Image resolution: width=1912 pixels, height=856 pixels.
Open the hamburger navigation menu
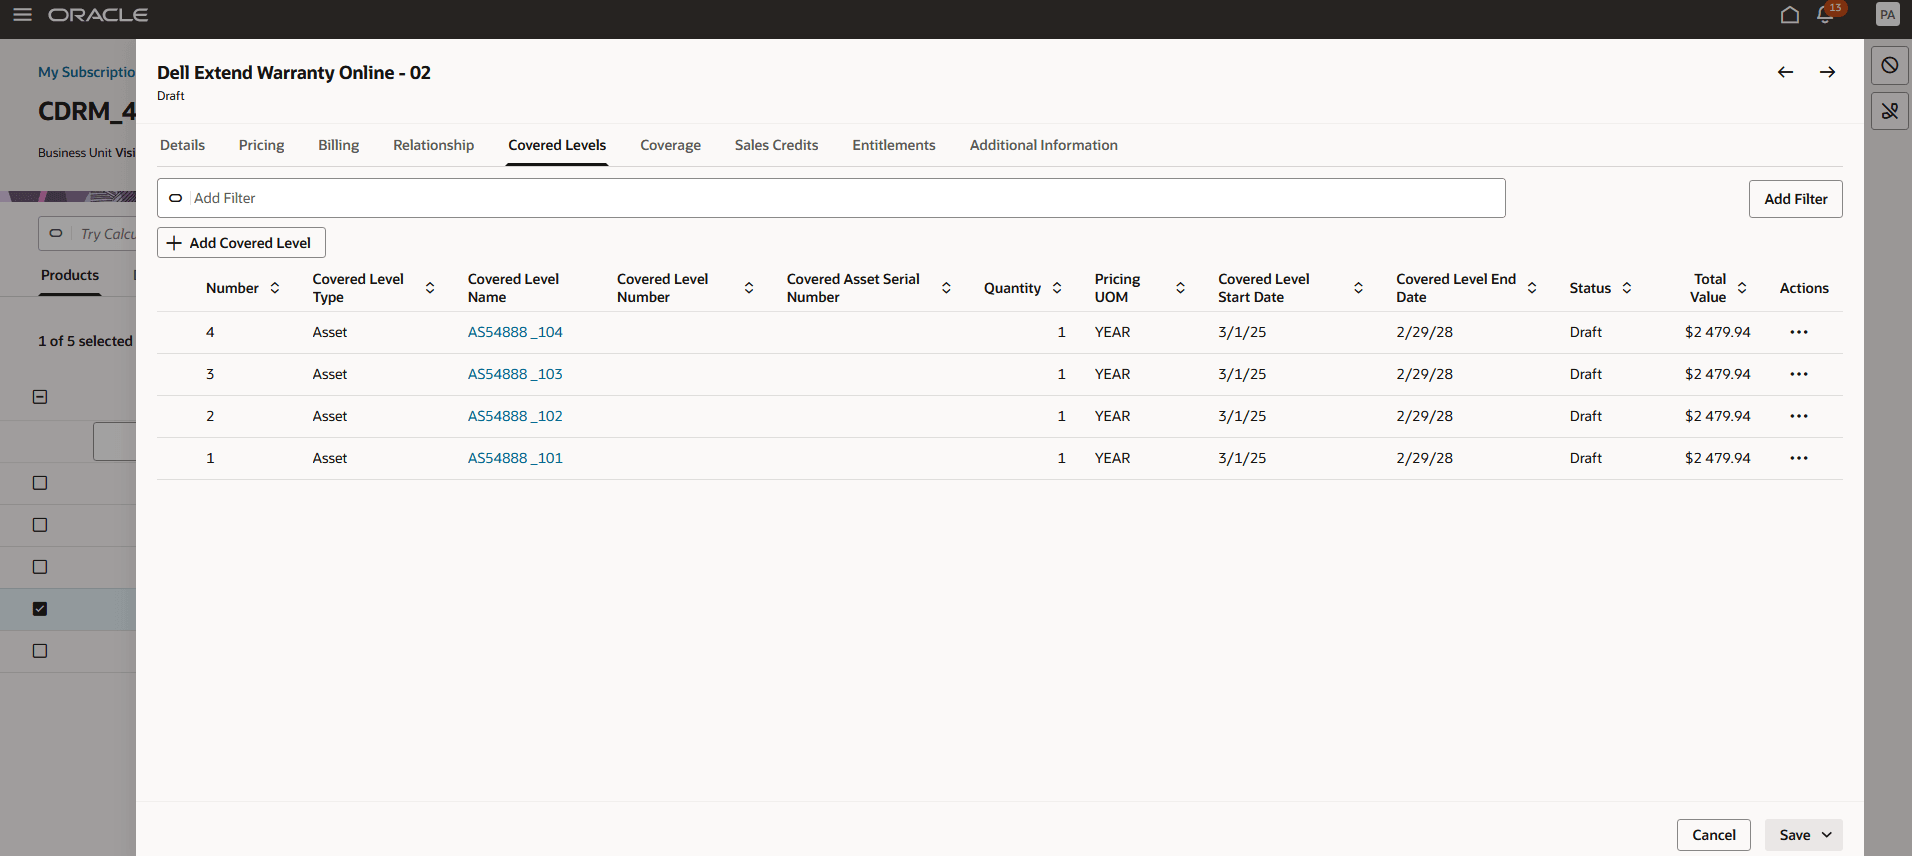pos(22,15)
